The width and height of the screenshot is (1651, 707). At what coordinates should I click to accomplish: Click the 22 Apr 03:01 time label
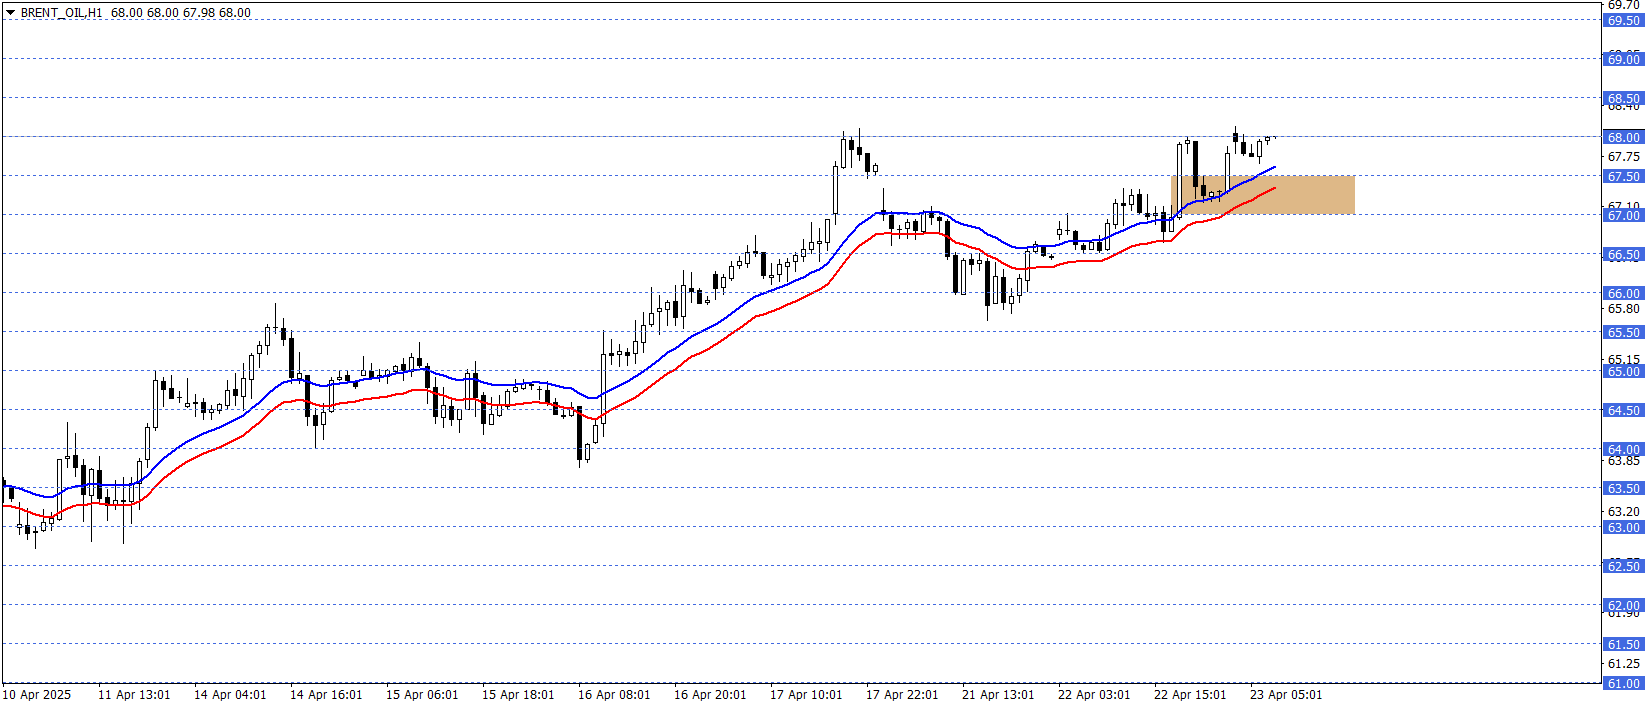point(1094,695)
